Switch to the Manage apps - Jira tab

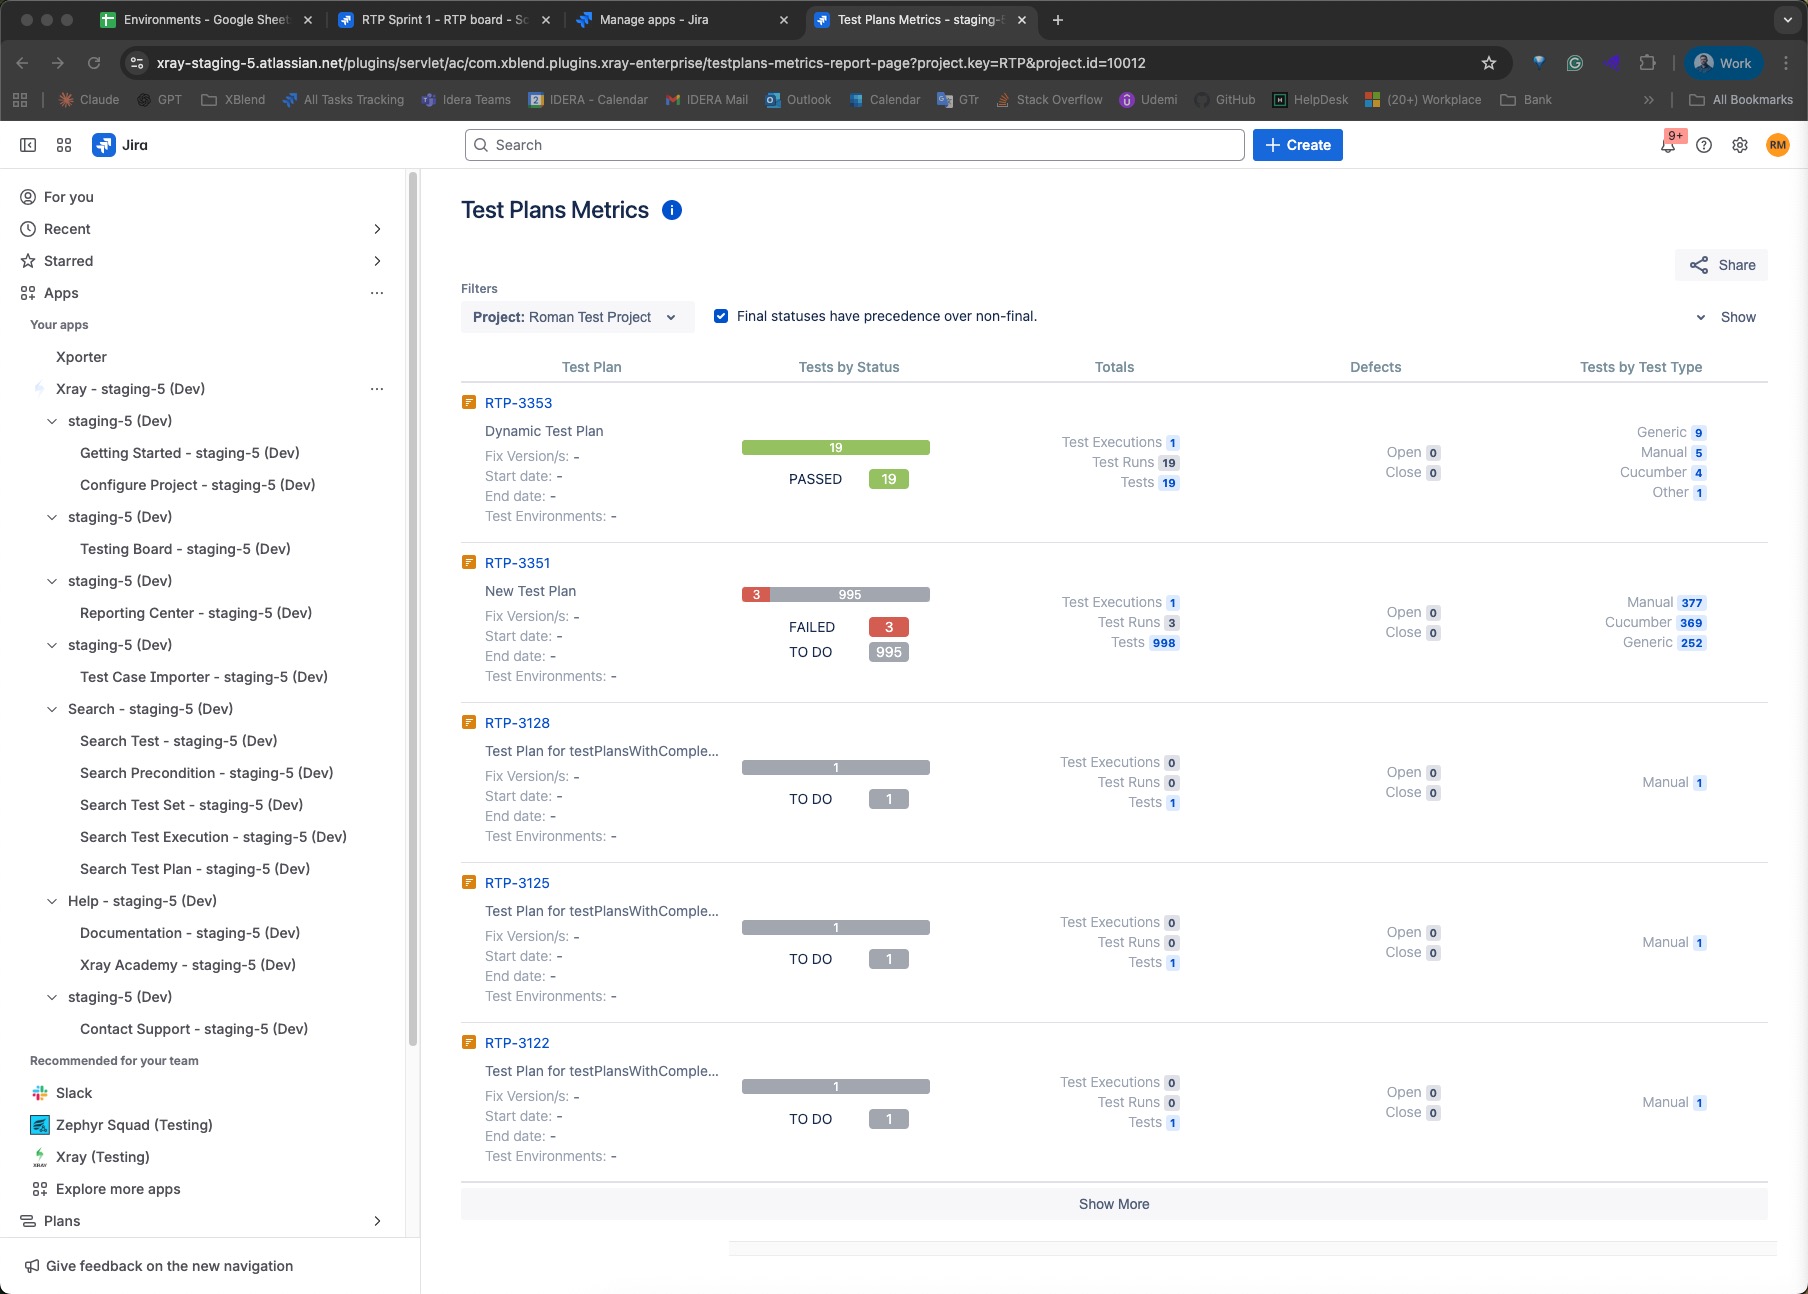[x=654, y=20]
